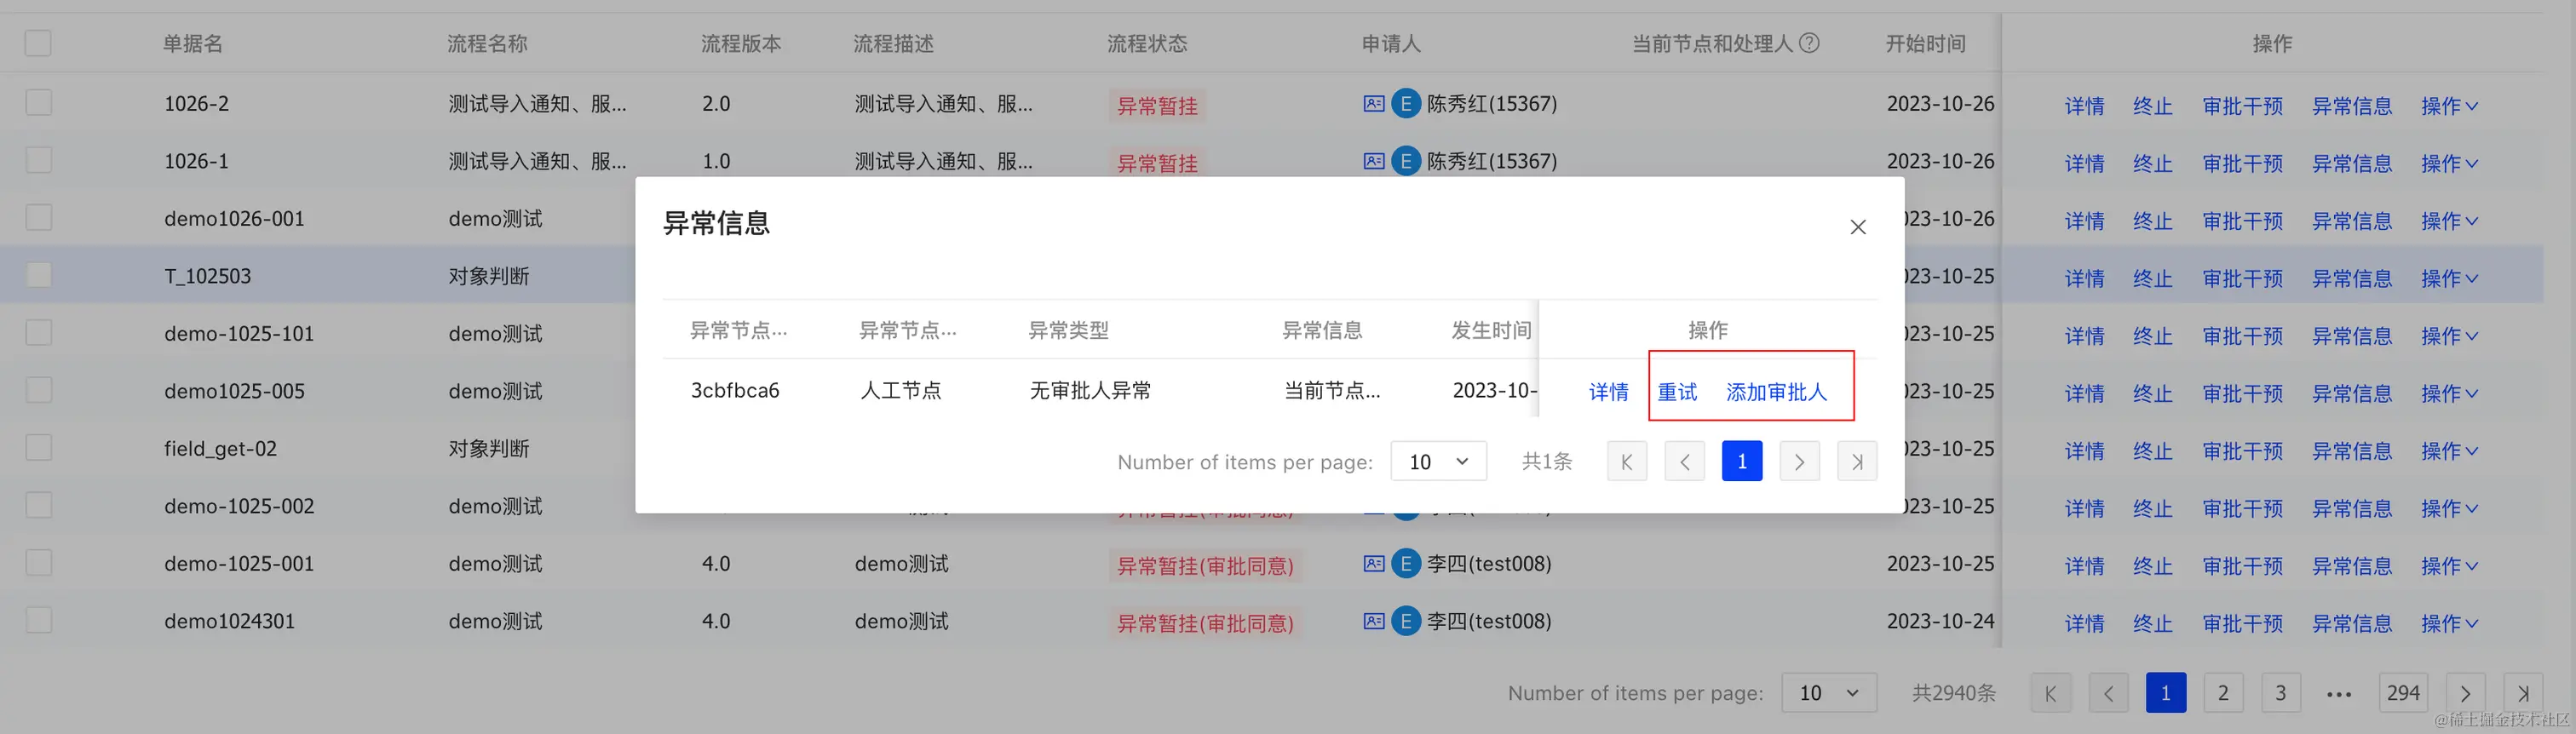
Task: Select checkbox for row 1026-1
Action: pos(38,160)
